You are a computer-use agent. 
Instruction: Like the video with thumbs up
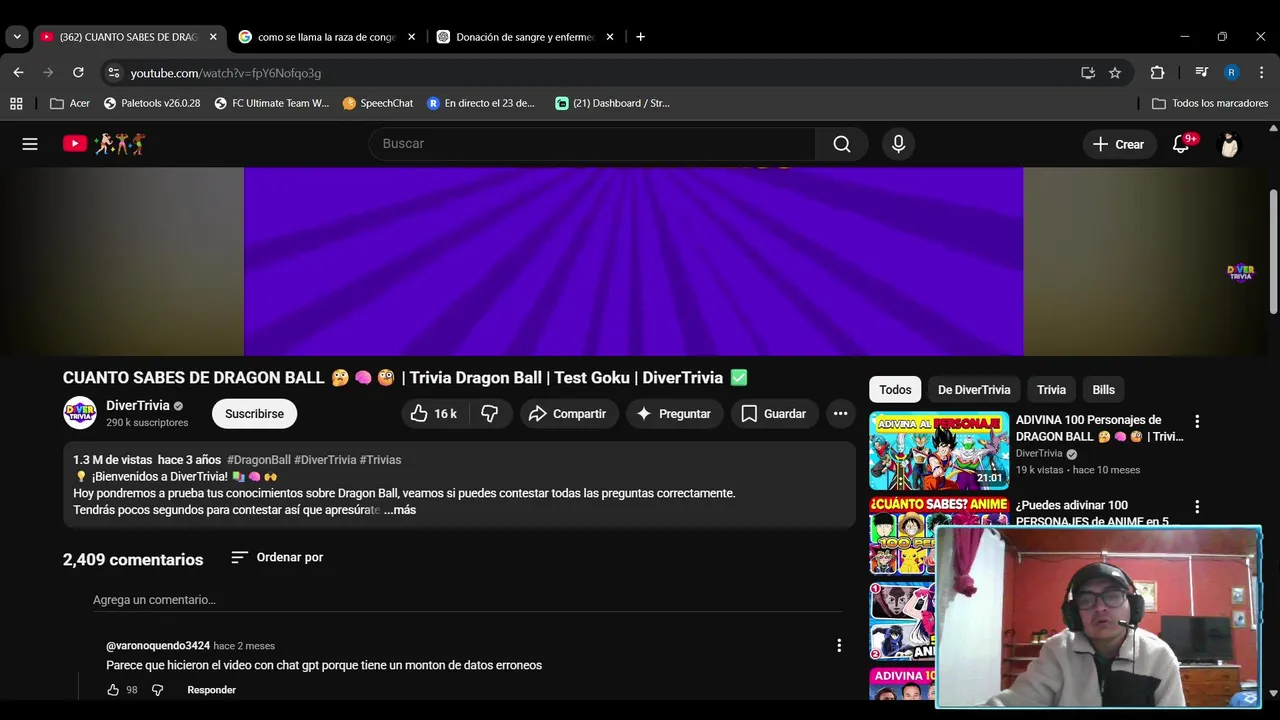click(433, 414)
